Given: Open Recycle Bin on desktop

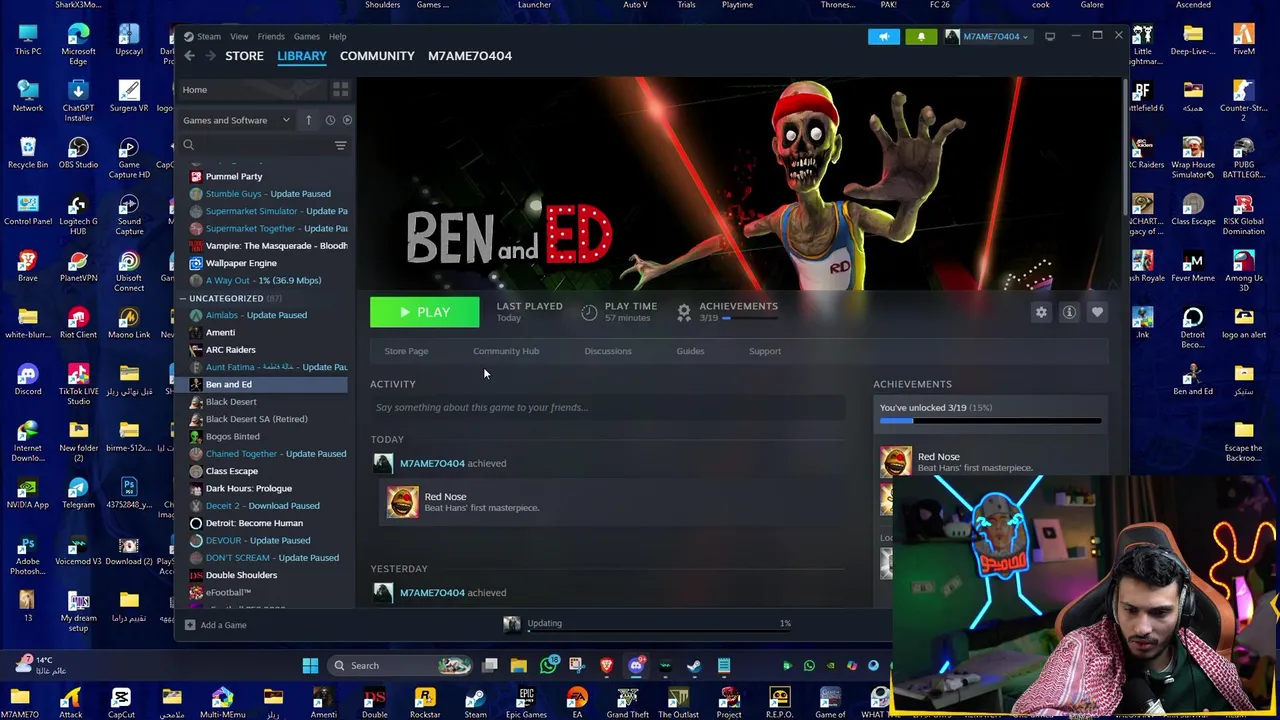Looking at the screenshot, I should click(x=28, y=153).
